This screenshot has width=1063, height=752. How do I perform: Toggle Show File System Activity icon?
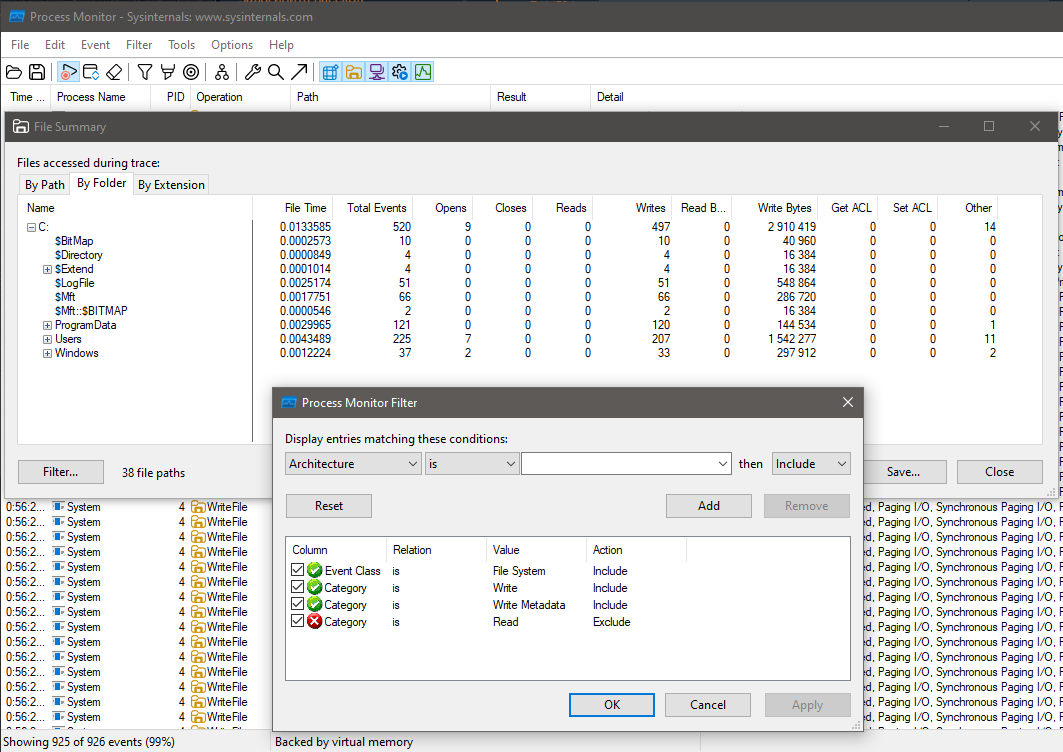(x=353, y=72)
